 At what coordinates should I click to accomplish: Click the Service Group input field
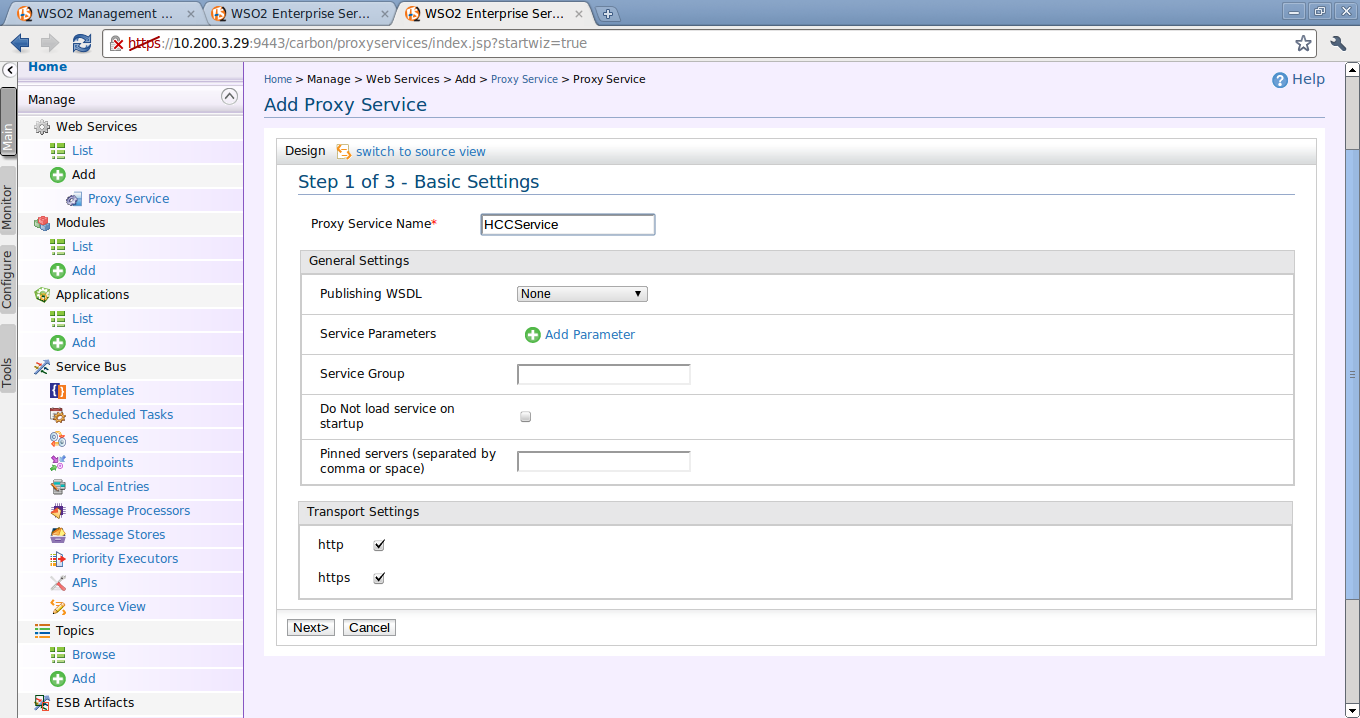[603, 373]
